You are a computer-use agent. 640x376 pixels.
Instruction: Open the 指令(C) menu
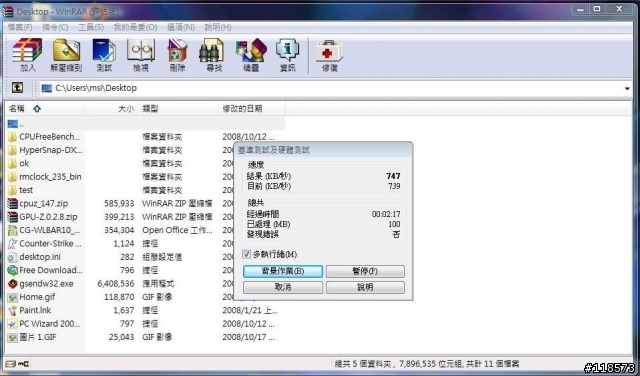coord(55,27)
